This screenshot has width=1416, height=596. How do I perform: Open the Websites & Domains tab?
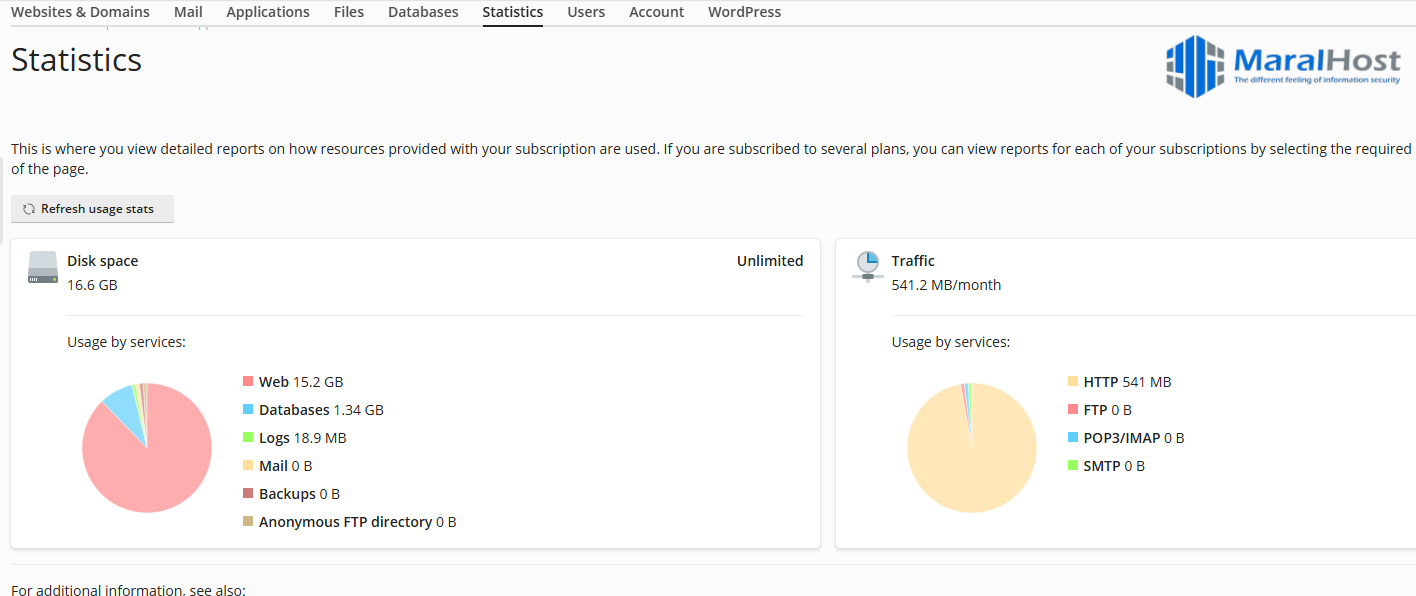point(80,12)
